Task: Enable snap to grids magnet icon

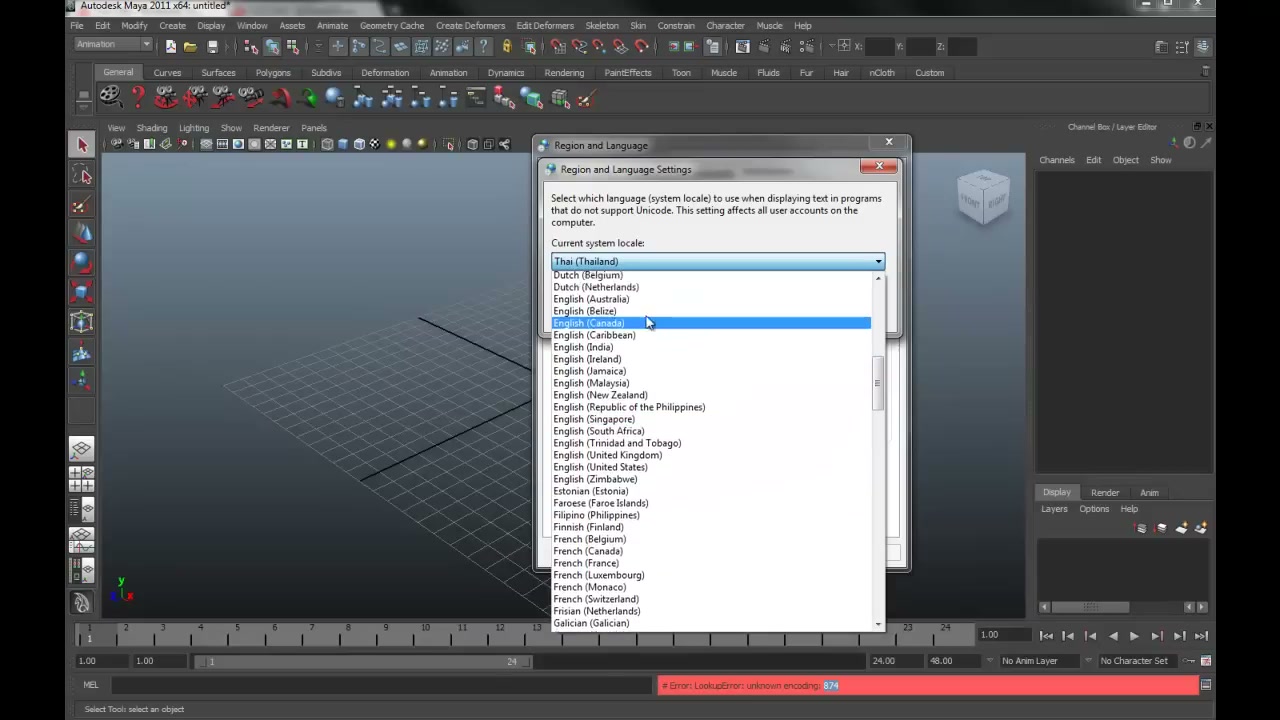Action: point(558,46)
